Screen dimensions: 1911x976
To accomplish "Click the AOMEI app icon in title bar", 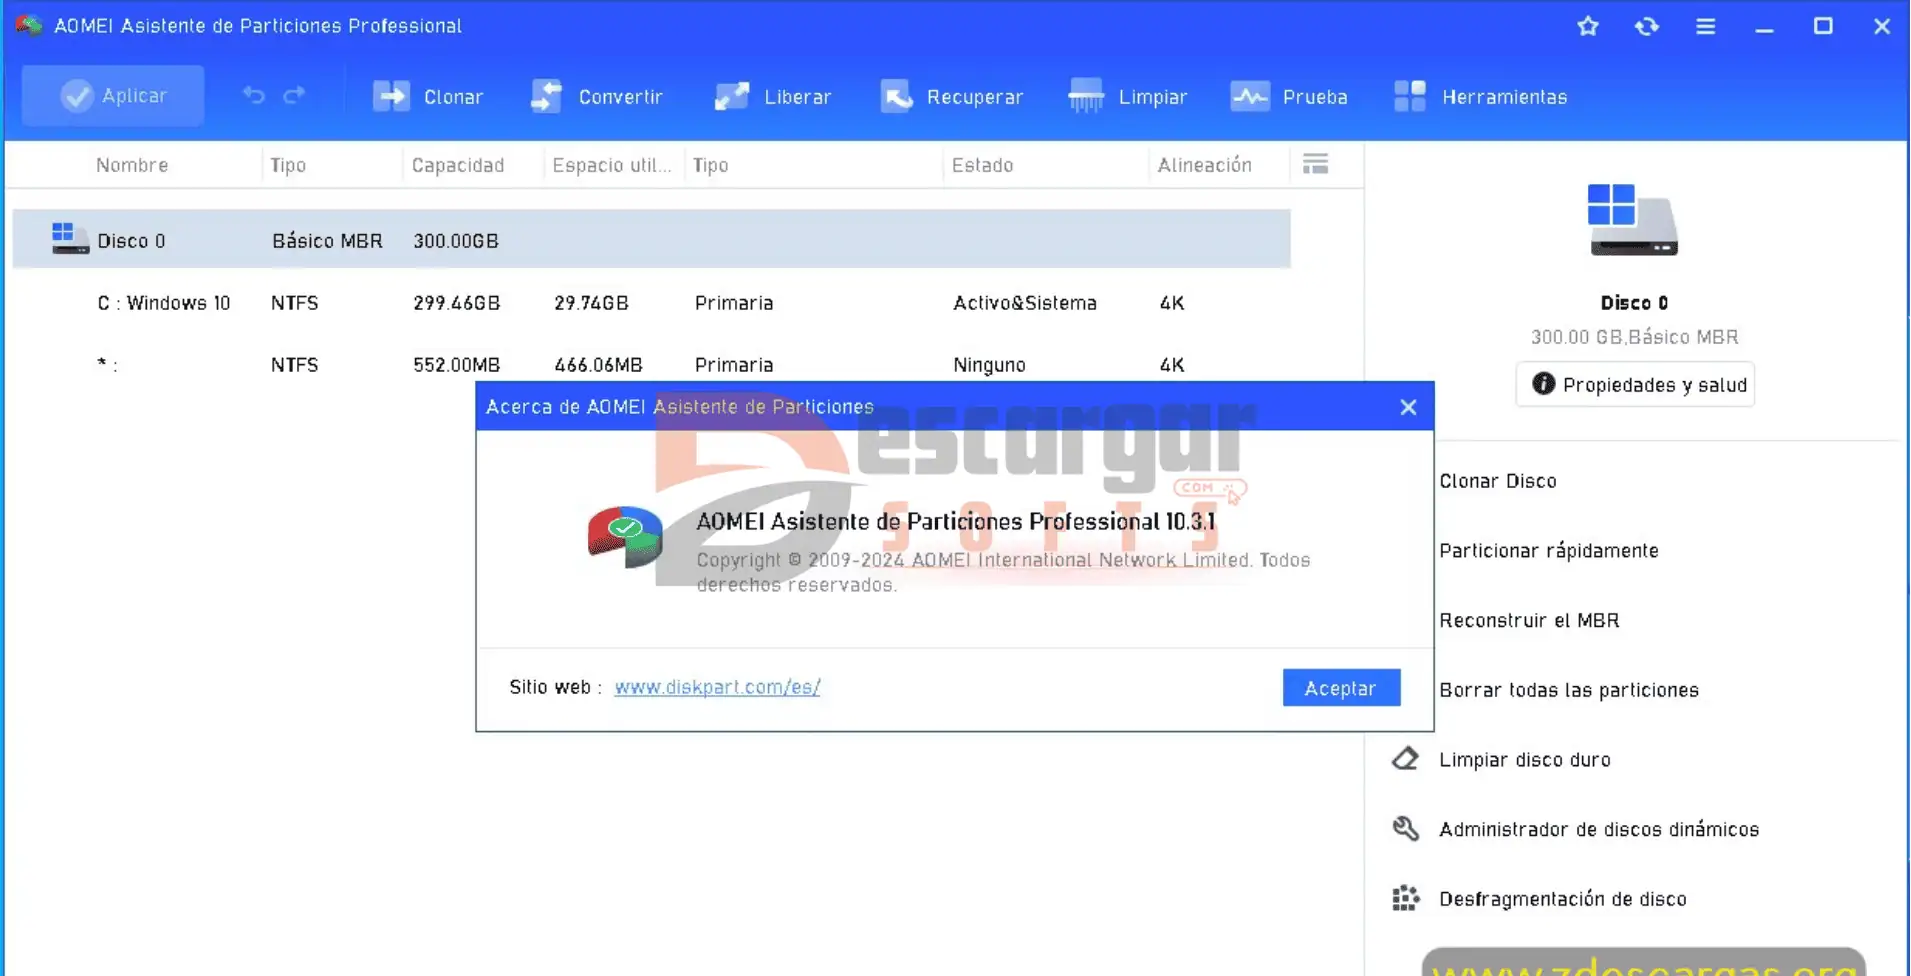I will click(29, 25).
